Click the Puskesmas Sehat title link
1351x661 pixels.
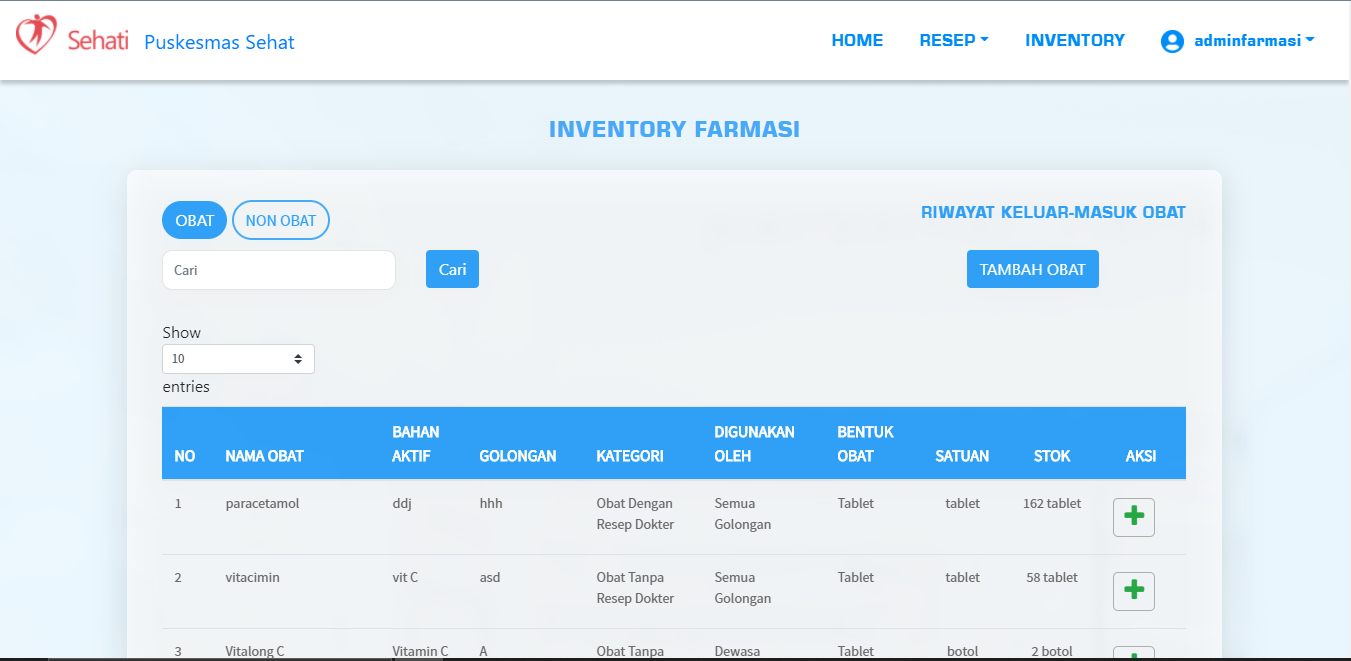219,42
